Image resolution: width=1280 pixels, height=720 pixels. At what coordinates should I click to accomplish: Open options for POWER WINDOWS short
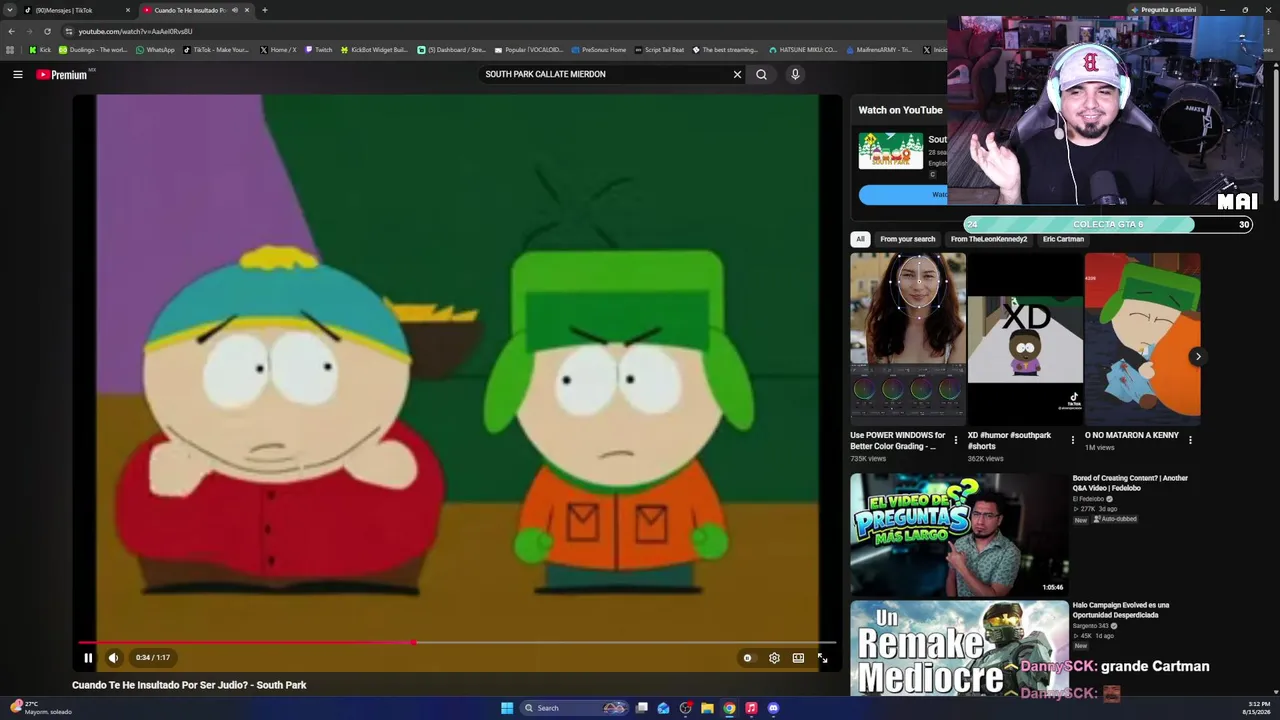point(956,440)
